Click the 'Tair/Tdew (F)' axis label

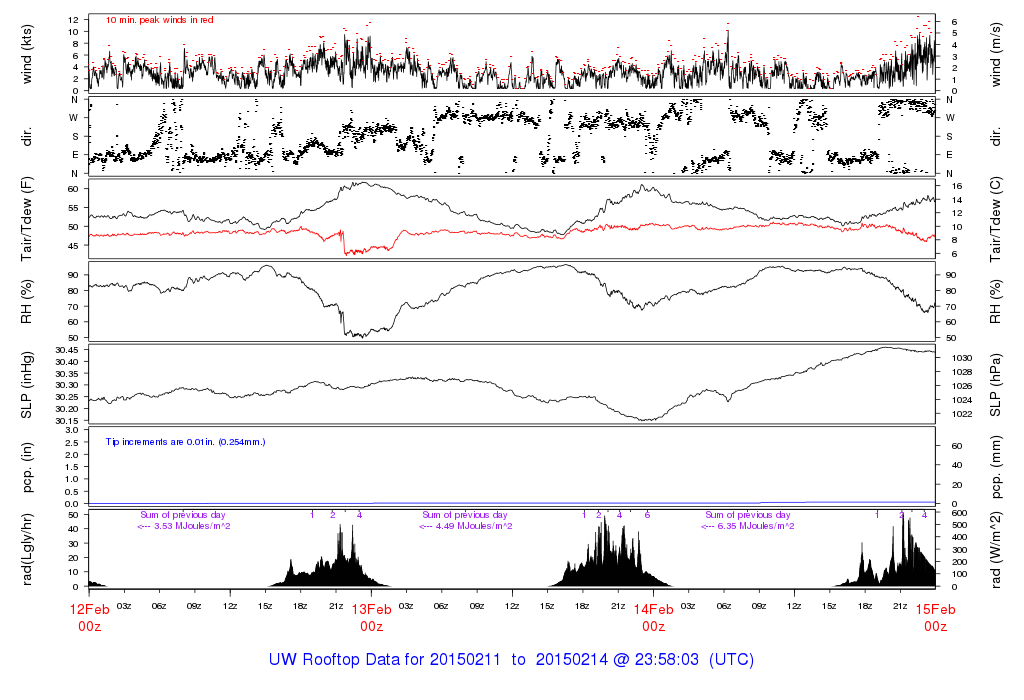point(27,216)
